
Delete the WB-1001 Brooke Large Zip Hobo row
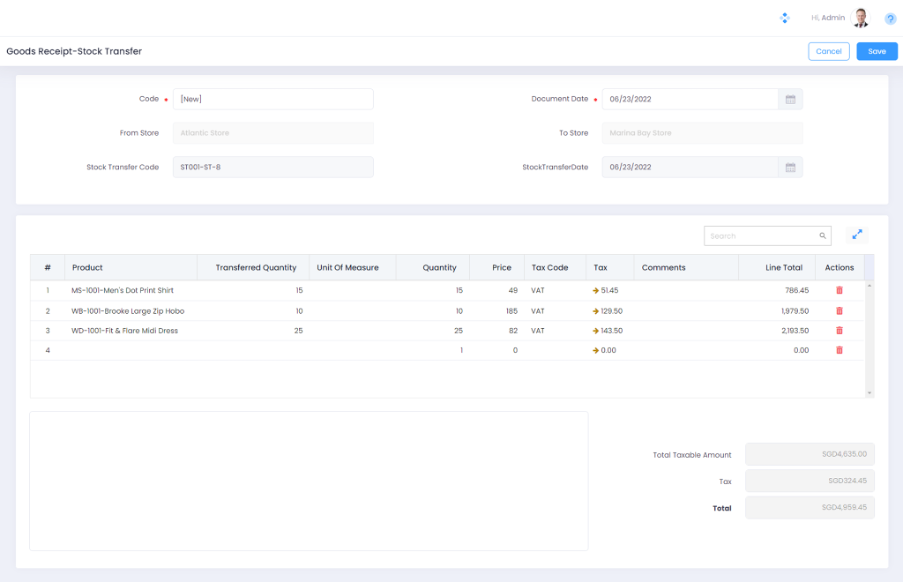[839, 311]
